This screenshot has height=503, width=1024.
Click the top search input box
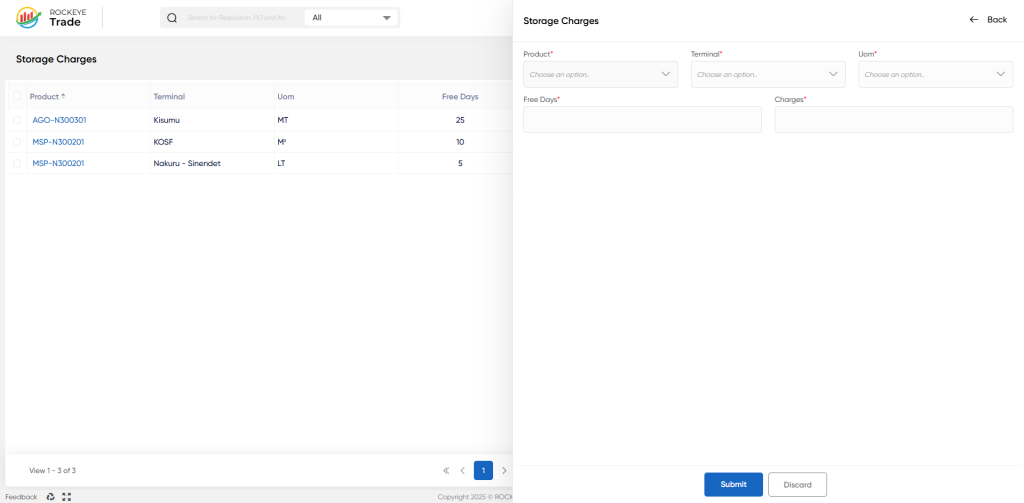coord(236,18)
